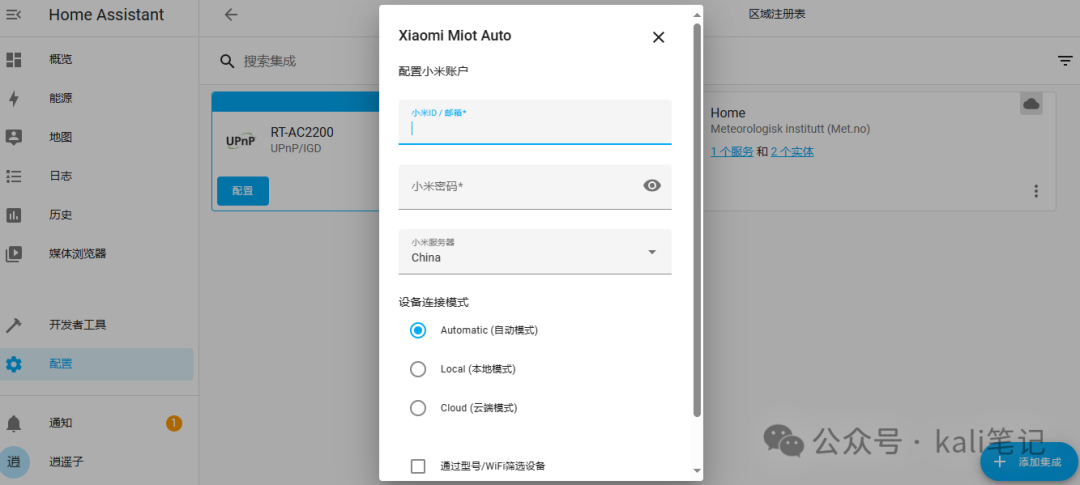The height and width of the screenshot is (485, 1080).
Task: Enable 通过型号/WiFi筛选设备 checkbox
Action: pos(418,466)
